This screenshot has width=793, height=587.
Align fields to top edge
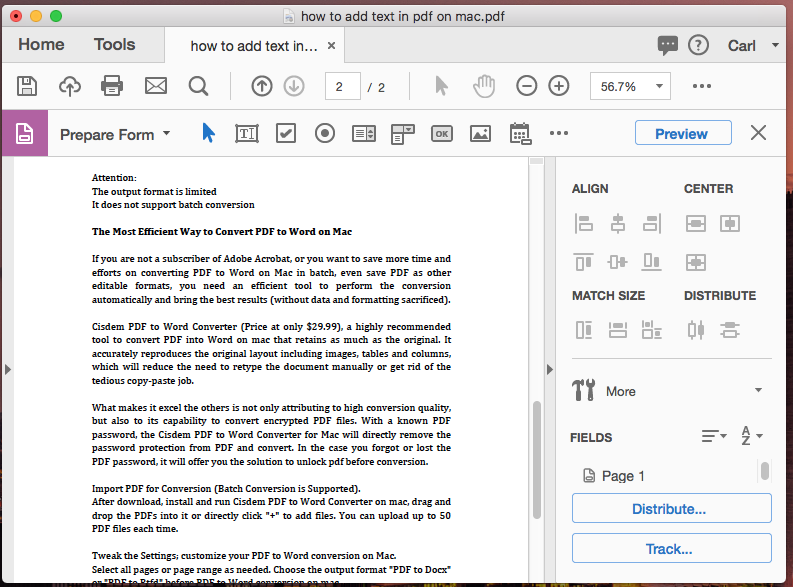tap(584, 262)
